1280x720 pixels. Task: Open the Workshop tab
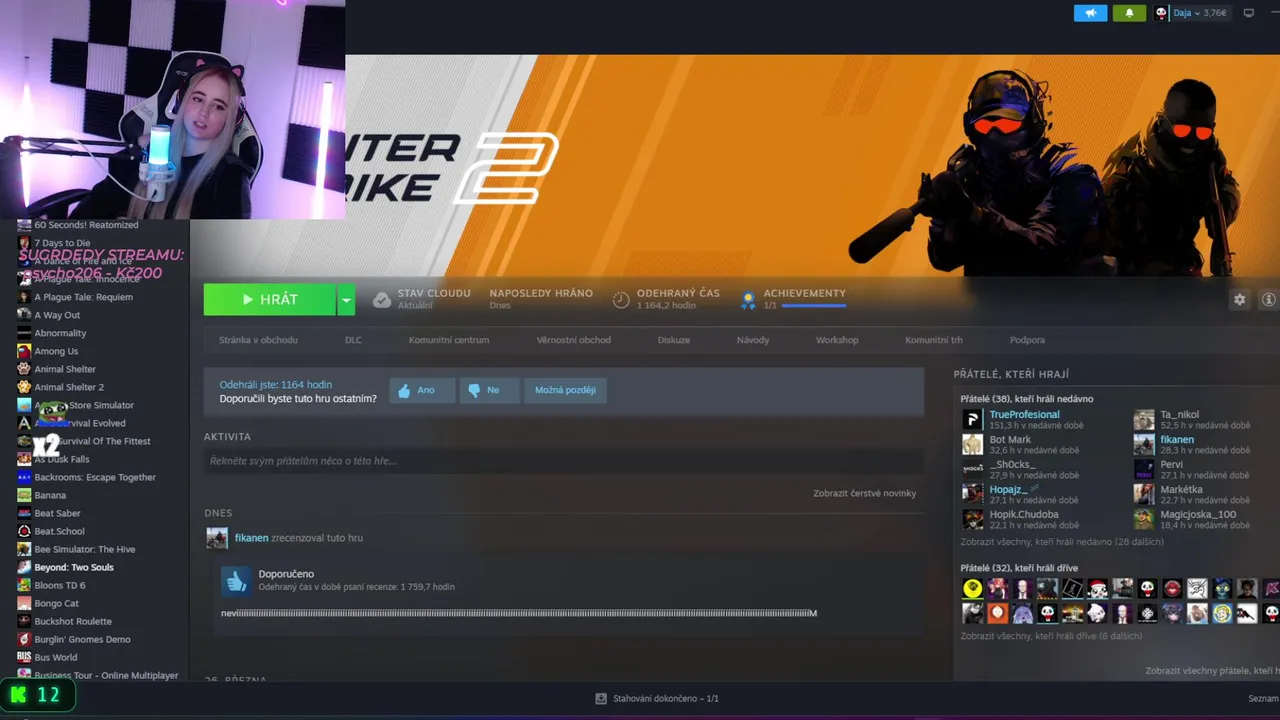pos(837,340)
